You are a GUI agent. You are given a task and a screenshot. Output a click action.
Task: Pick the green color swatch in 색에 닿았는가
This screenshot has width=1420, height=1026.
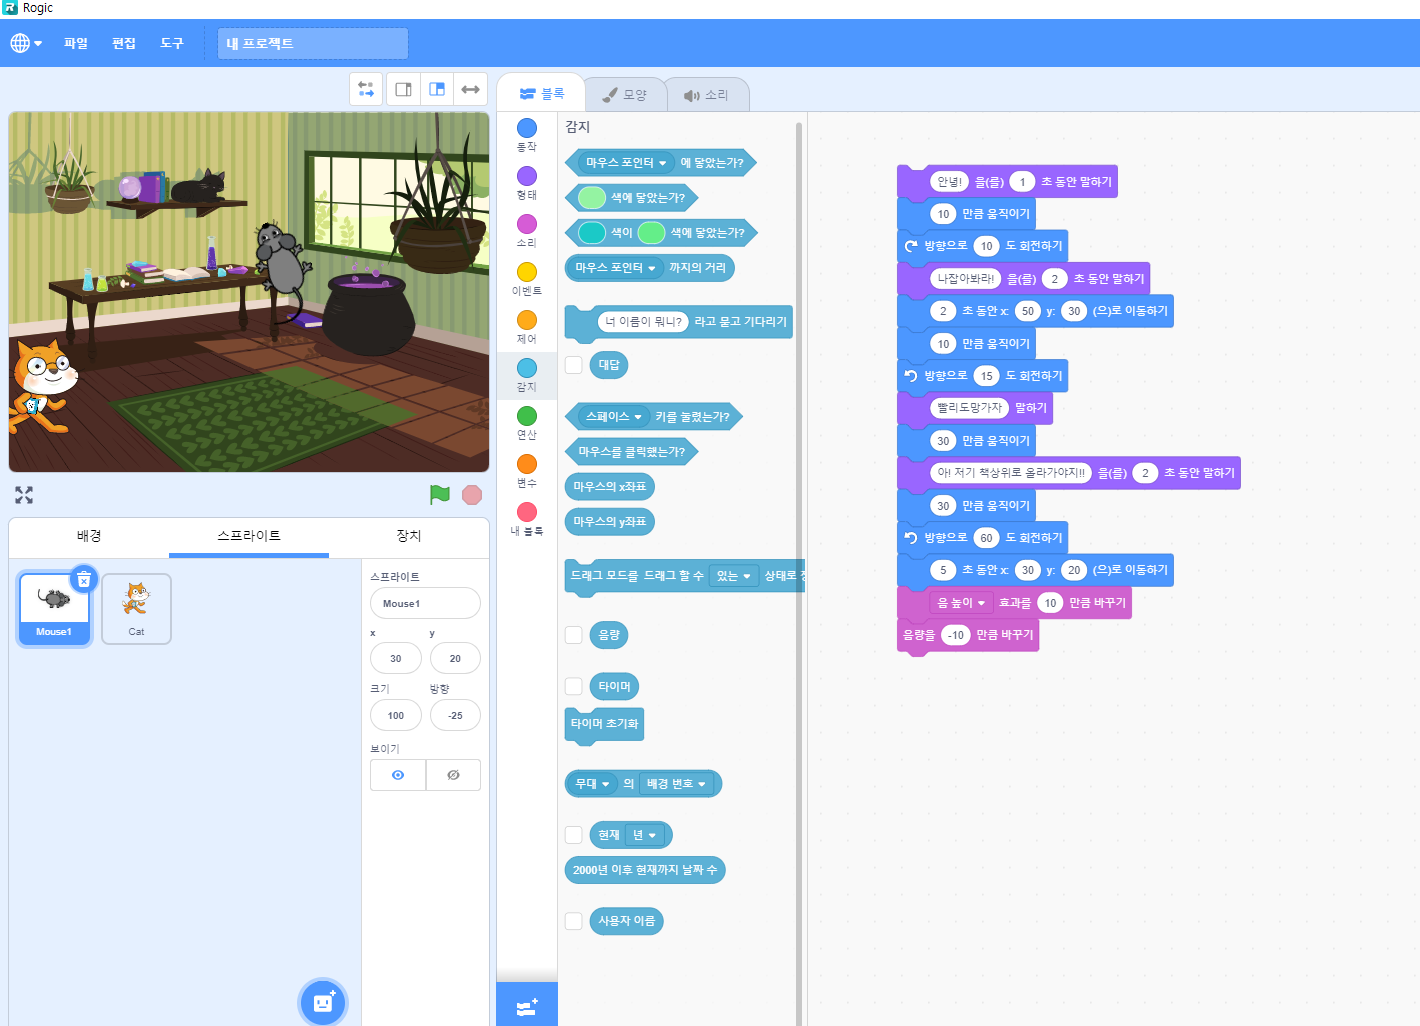(x=592, y=198)
